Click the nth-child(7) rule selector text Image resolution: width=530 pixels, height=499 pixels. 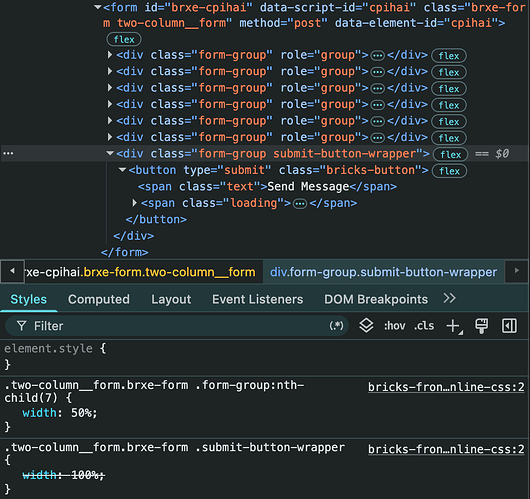click(x=154, y=391)
